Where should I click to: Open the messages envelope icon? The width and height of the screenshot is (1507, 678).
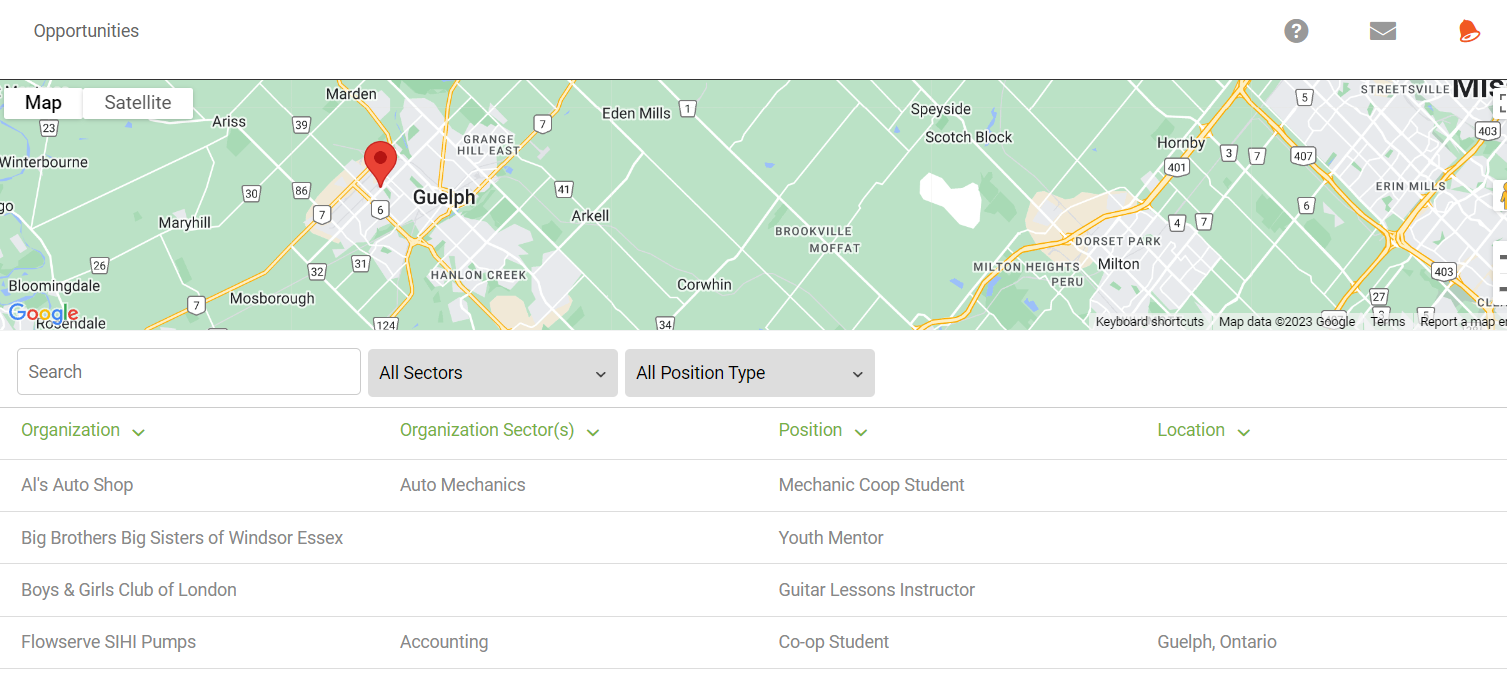pos(1383,31)
